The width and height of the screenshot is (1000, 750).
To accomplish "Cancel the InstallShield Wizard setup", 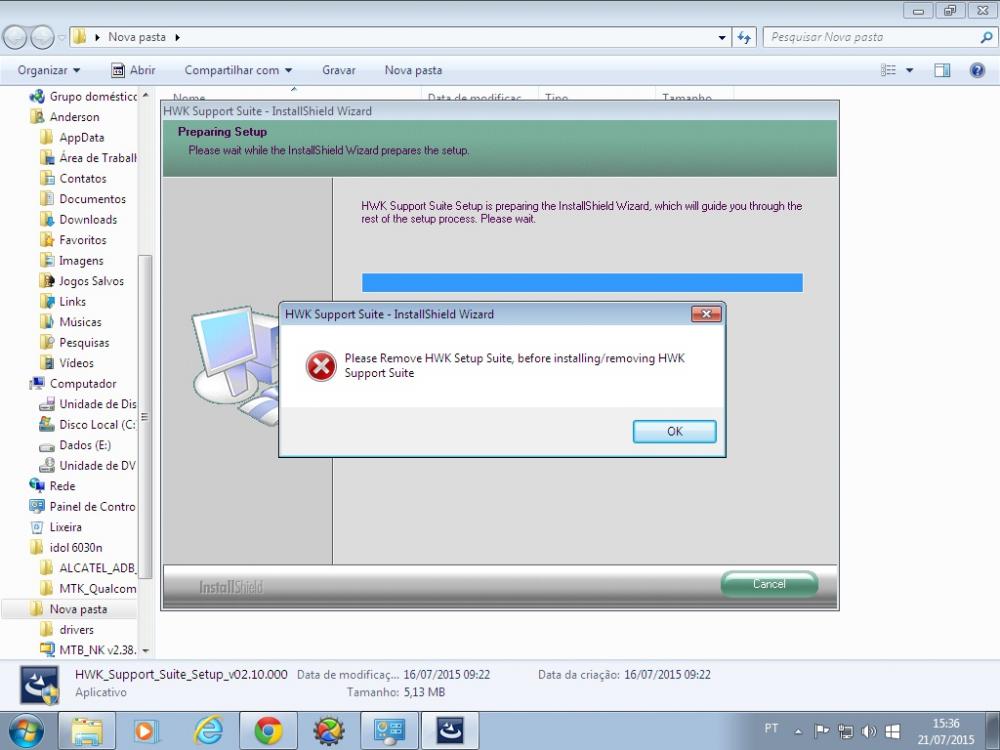I will click(769, 584).
